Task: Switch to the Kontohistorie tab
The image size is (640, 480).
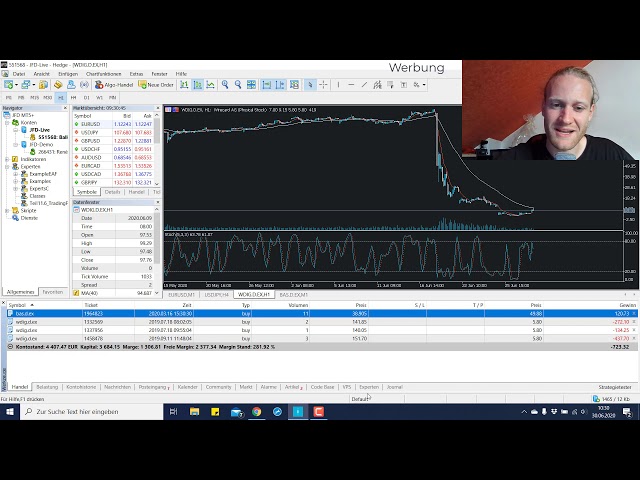Action: pos(80,386)
